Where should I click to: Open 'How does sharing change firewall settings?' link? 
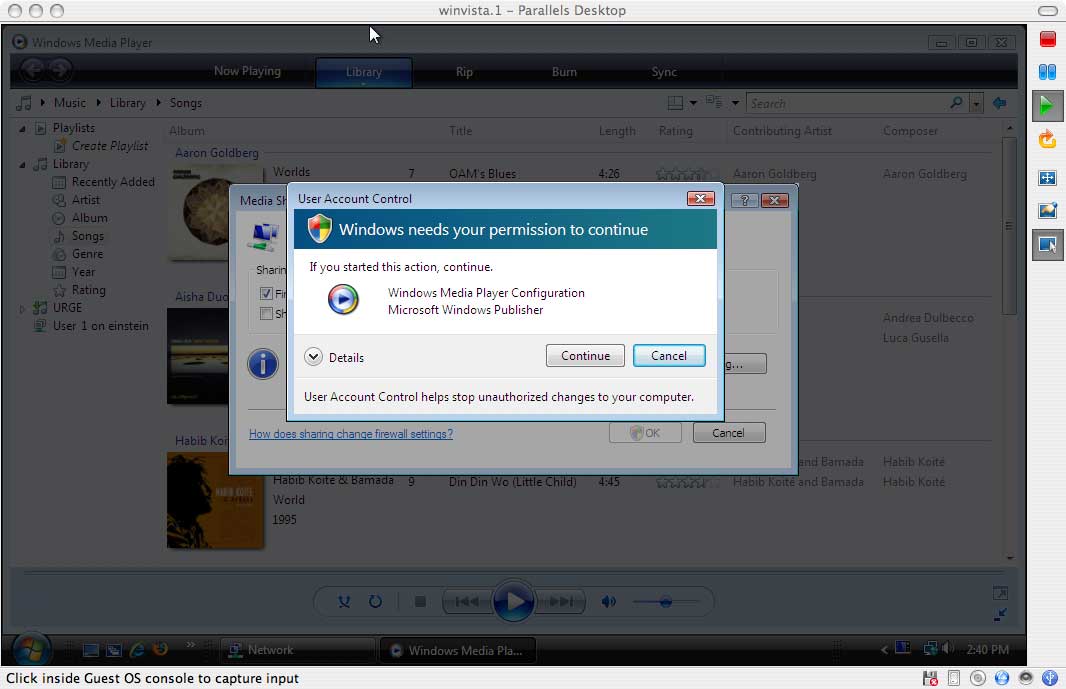tap(351, 434)
